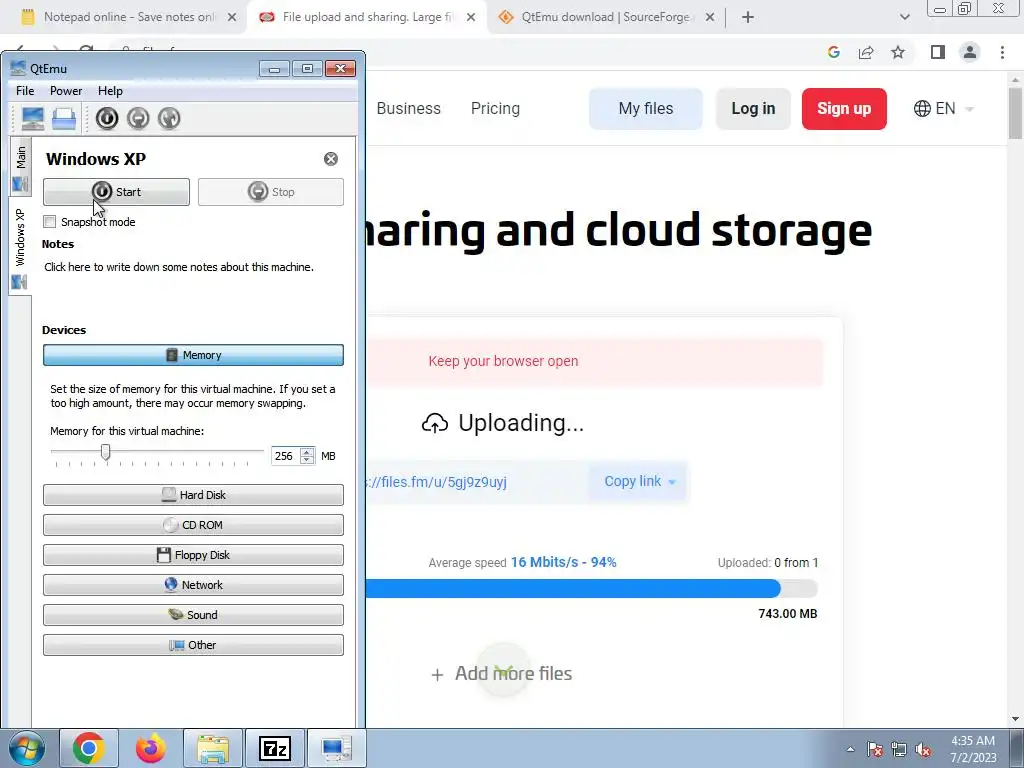Bookmark this page with the star icon
The width and height of the screenshot is (1024, 768).
(898, 52)
